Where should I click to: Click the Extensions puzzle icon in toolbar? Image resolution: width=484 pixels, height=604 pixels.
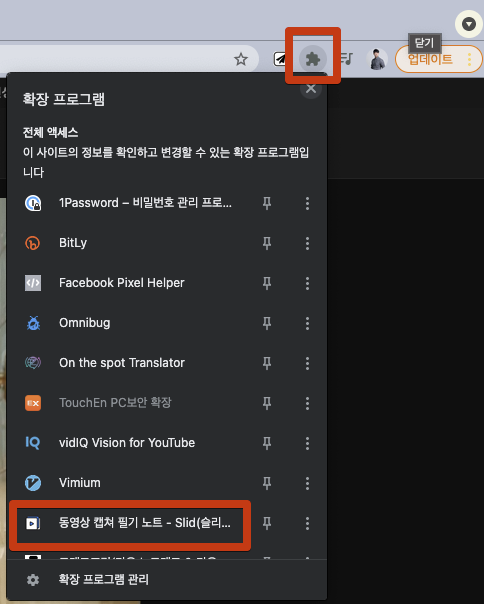(x=313, y=59)
